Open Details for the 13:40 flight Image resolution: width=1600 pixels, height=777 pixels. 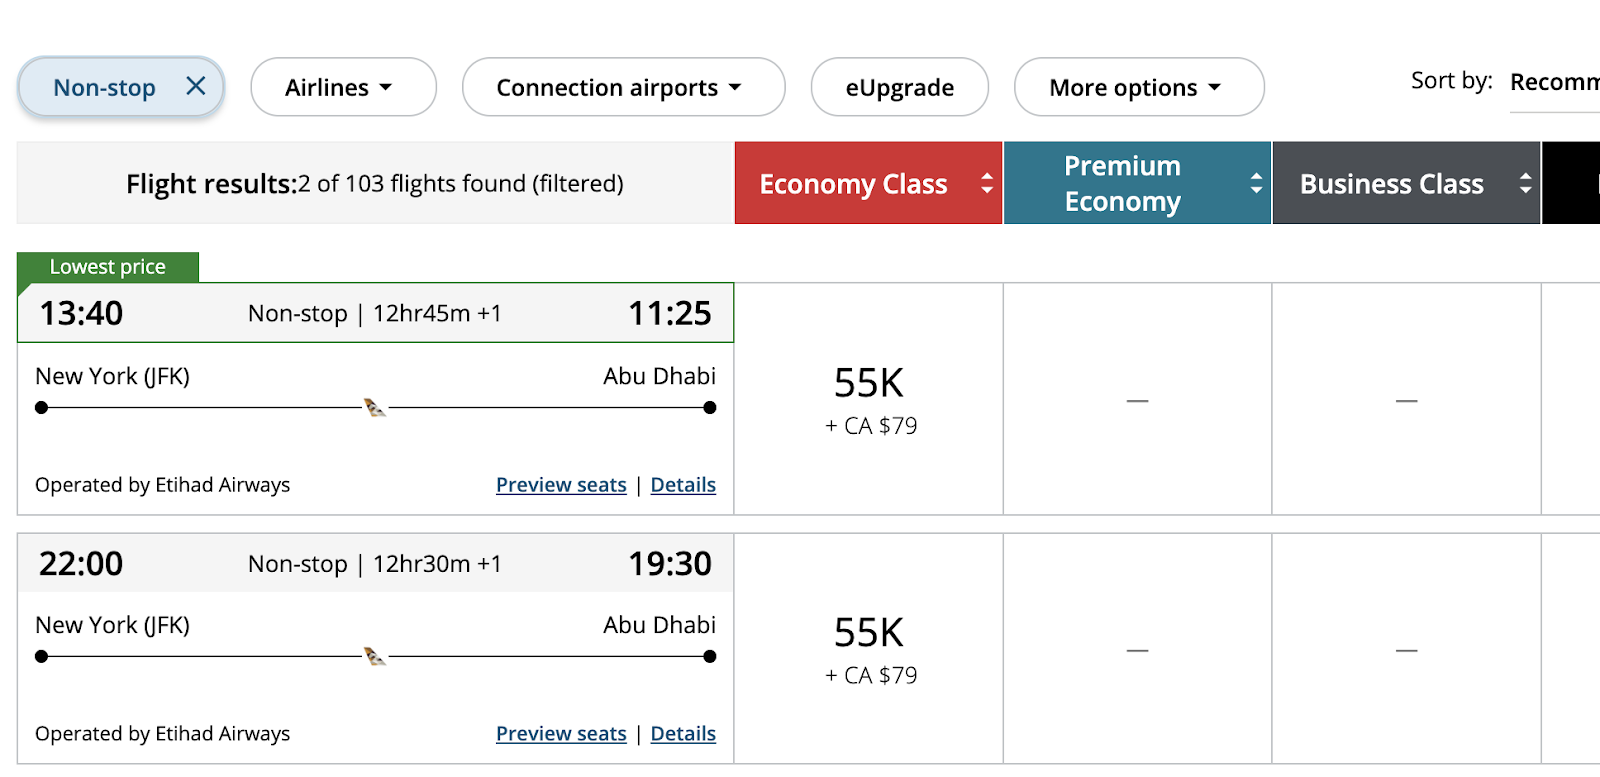683,485
